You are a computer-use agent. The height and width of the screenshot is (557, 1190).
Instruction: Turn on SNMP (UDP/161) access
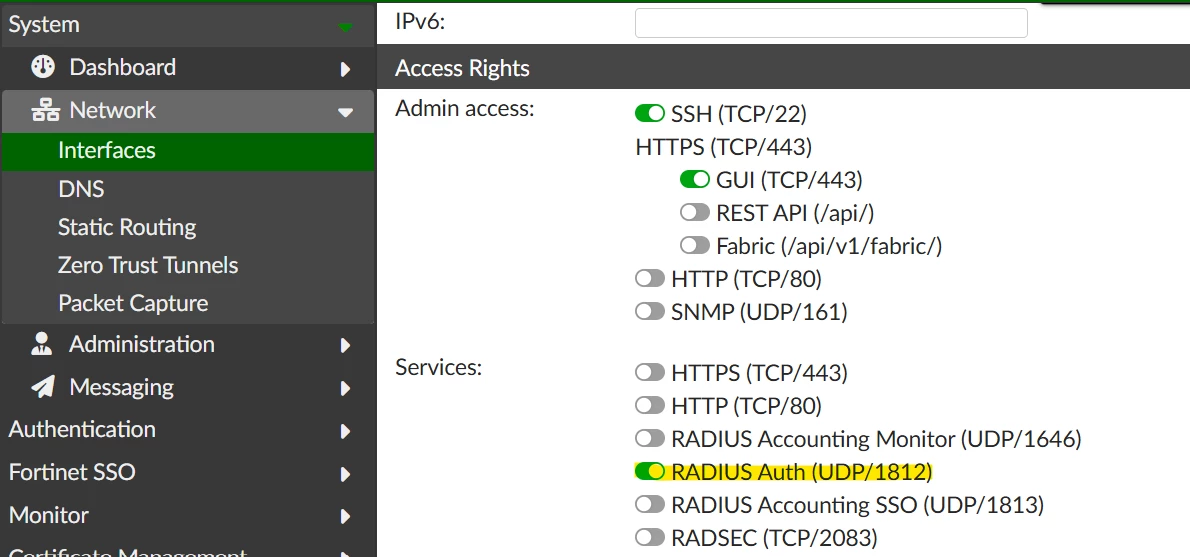[x=650, y=311]
